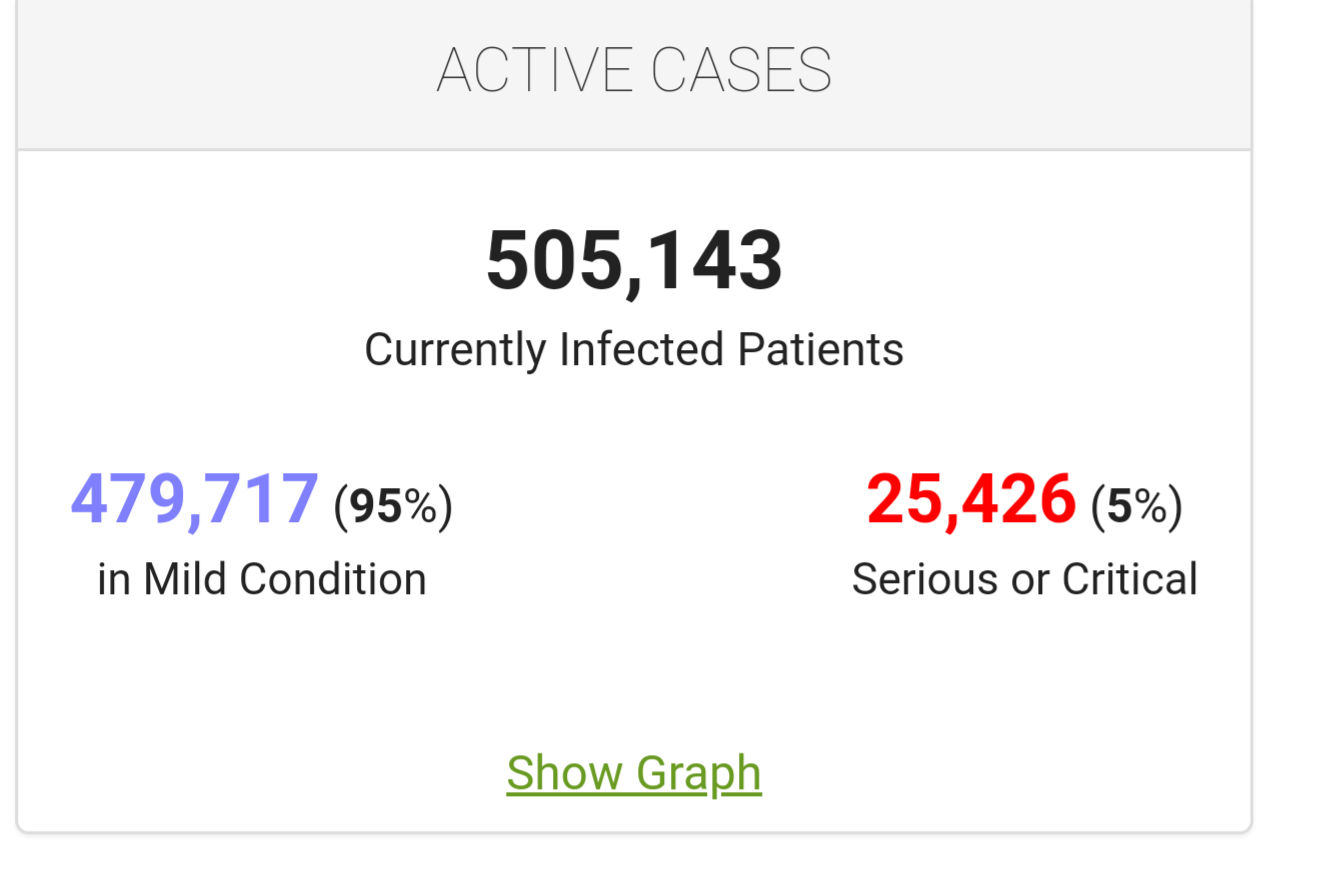Image resolution: width=1322 pixels, height=880 pixels.
Task: Click the word Infected under the total
Action: [641, 350]
